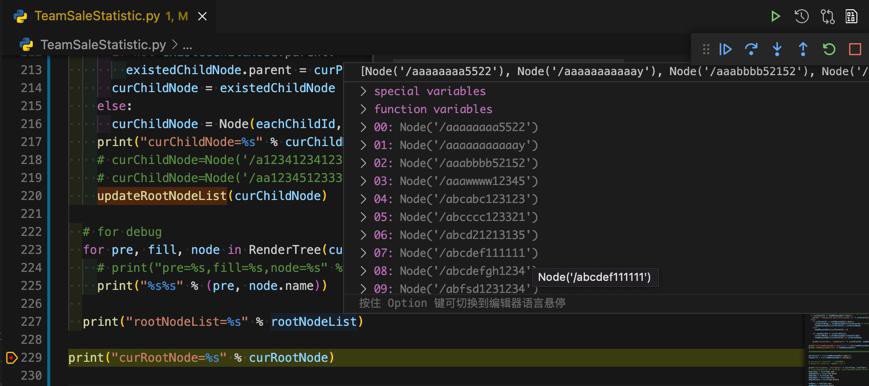Grab the debug toolbar drag handle
The width and height of the screenshot is (869, 386).
706,49
